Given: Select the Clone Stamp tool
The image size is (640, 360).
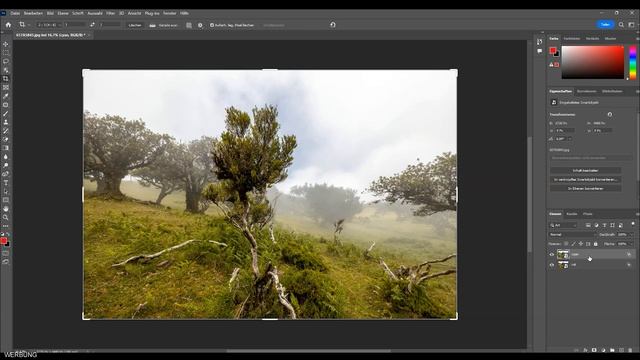Looking at the screenshot, I should [x=6, y=122].
